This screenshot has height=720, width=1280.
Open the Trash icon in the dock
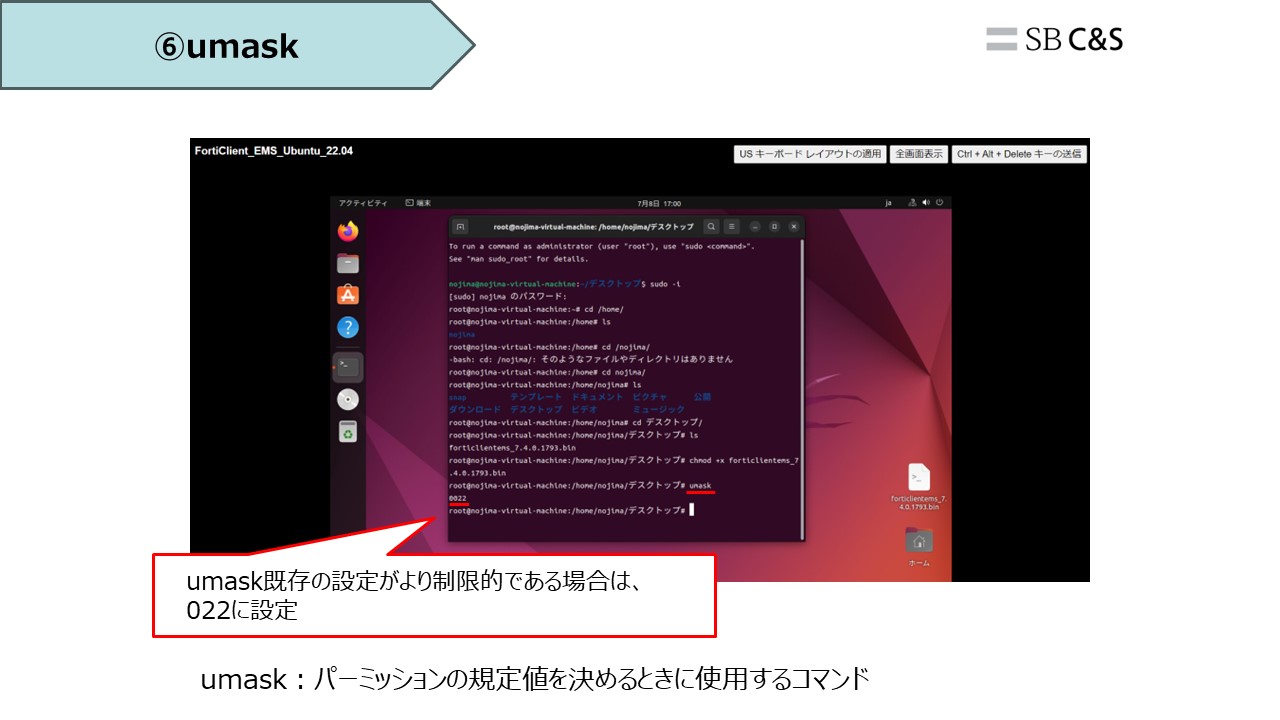click(347, 431)
